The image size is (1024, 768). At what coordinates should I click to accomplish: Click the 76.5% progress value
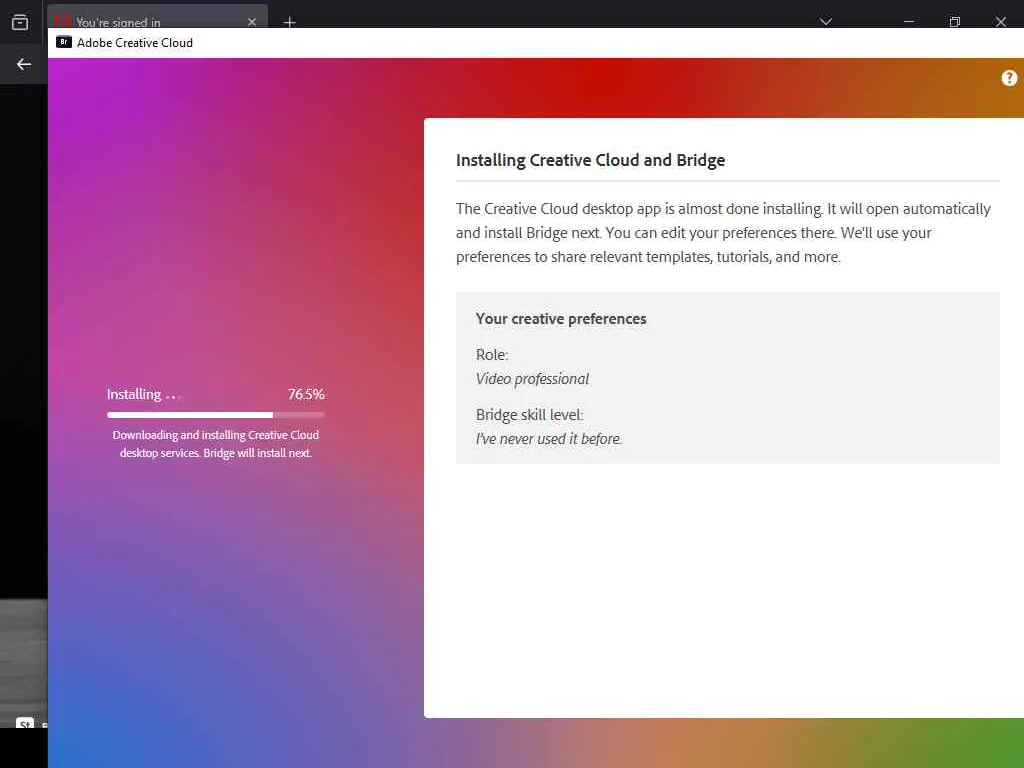click(x=306, y=394)
